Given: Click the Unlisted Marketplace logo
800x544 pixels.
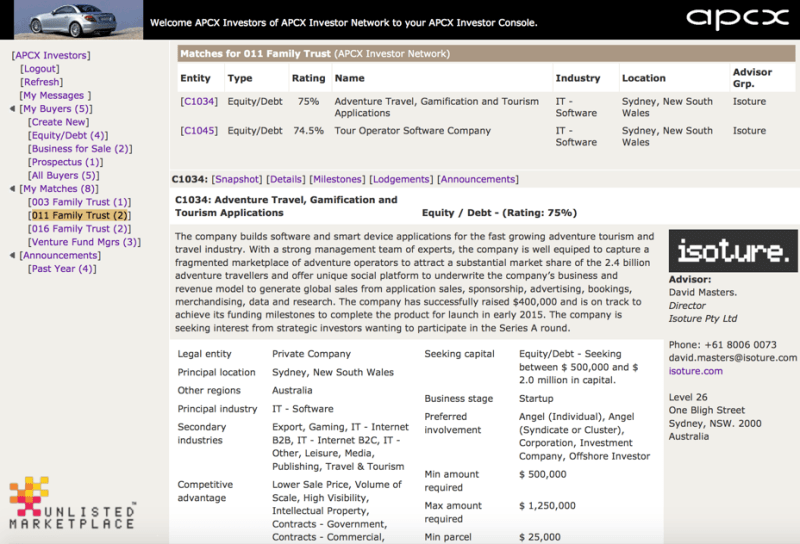Looking at the screenshot, I should pyautogui.click(x=72, y=504).
